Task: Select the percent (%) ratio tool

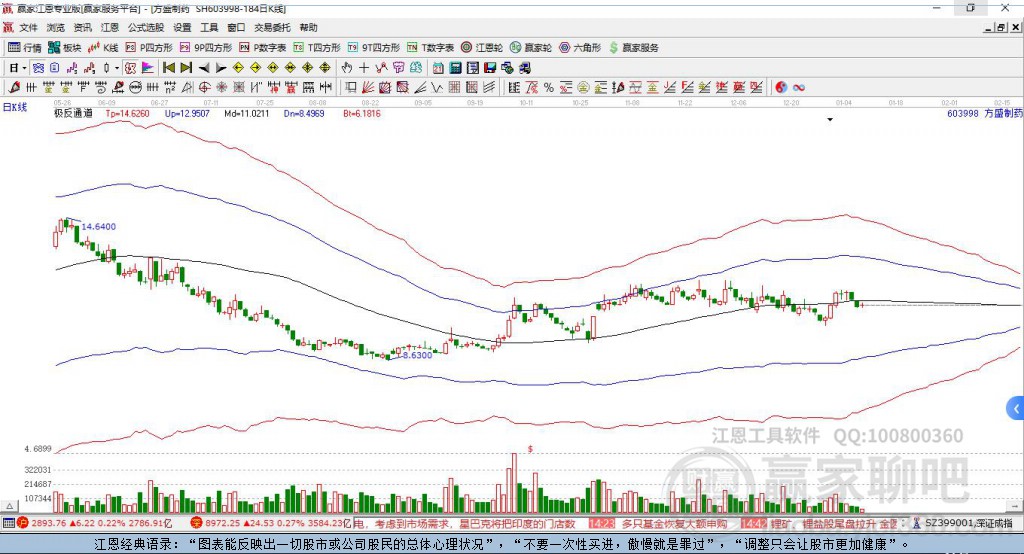Action: [x=549, y=88]
